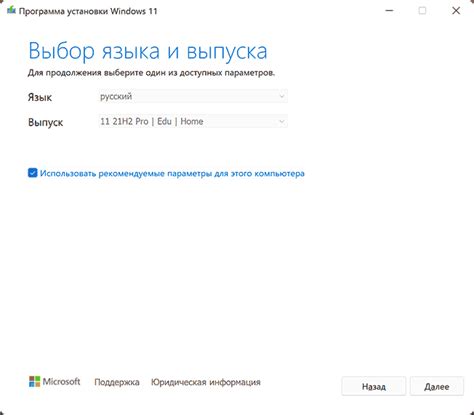The image size is (474, 415).
Task: Open the Выпуск edition dropdown
Action: pyautogui.click(x=193, y=121)
